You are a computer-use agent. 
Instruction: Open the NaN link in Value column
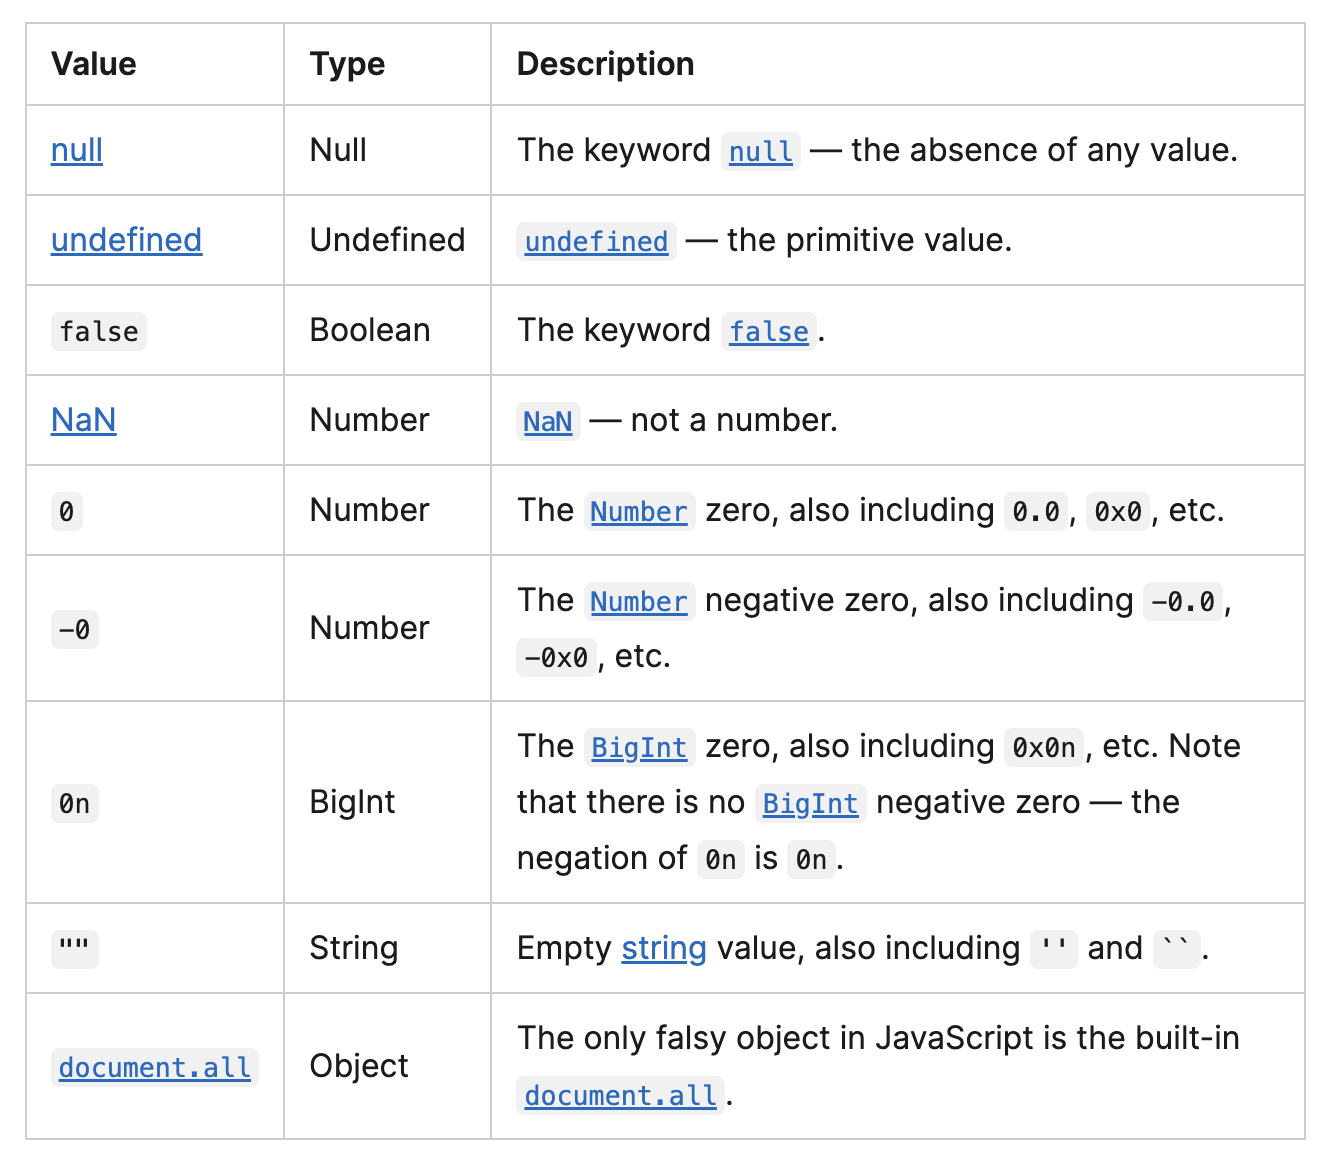tap(83, 420)
